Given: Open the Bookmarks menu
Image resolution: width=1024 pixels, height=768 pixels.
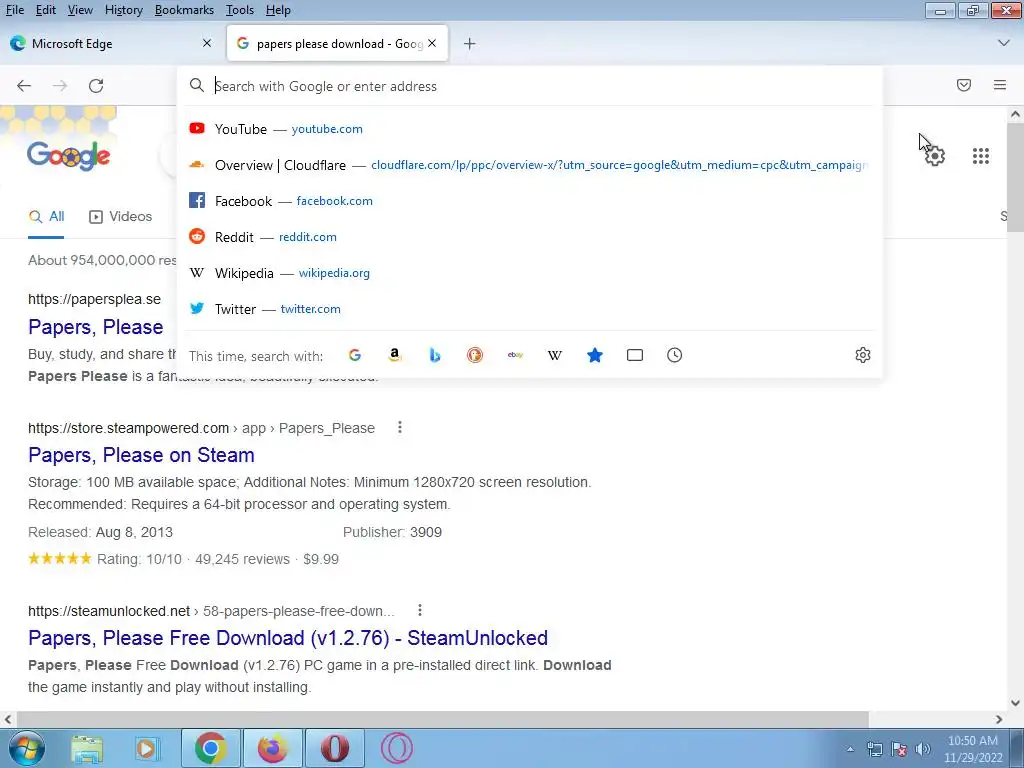Looking at the screenshot, I should pos(184,10).
